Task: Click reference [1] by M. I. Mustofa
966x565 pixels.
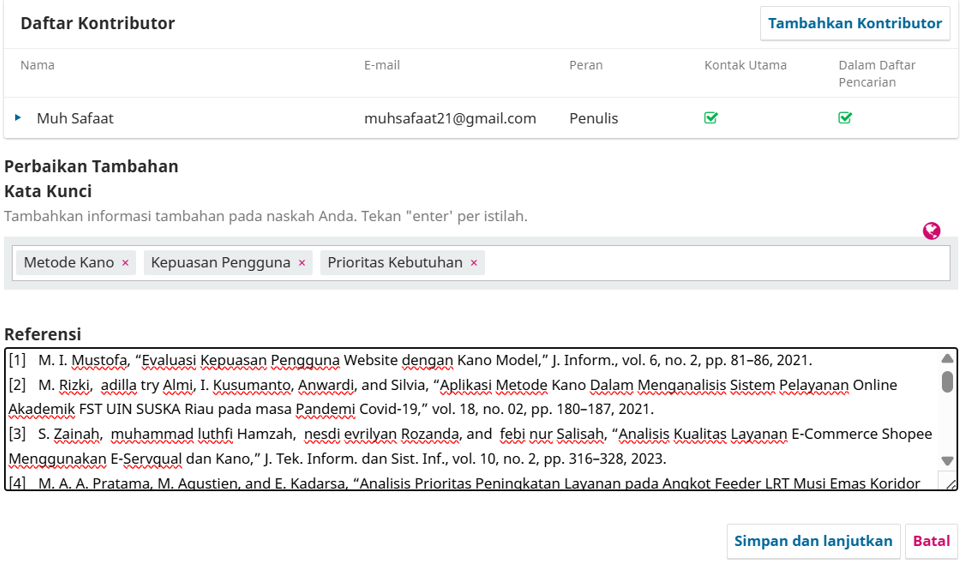Action: [x=410, y=360]
